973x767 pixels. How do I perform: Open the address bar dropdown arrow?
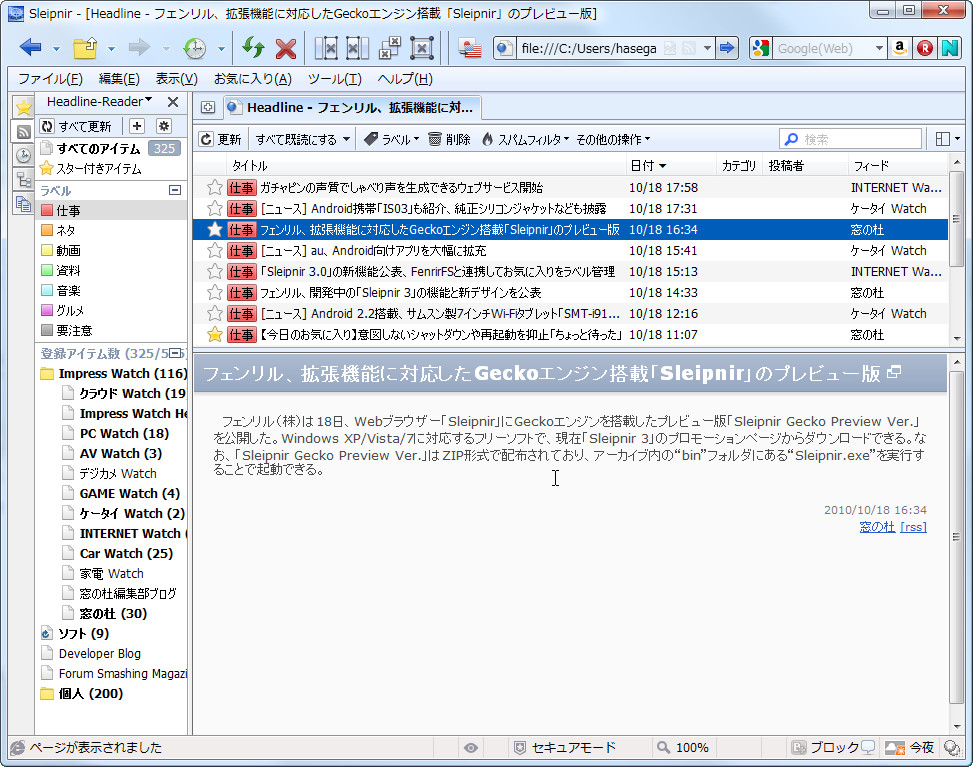click(x=707, y=48)
